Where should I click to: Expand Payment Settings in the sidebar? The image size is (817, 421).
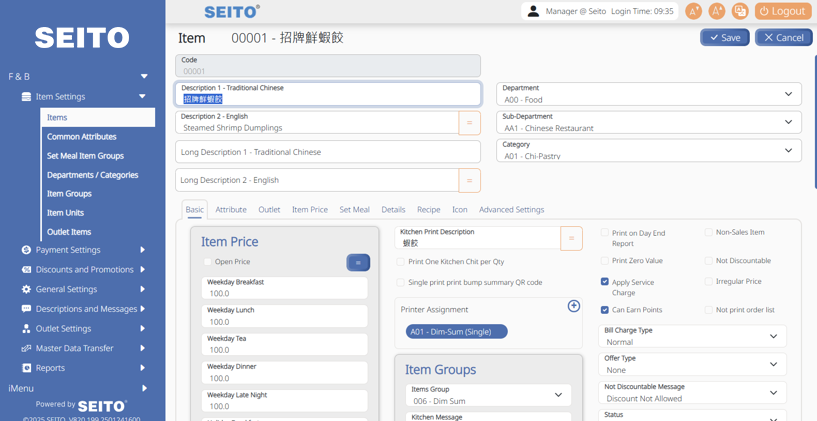click(x=83, y=250)
